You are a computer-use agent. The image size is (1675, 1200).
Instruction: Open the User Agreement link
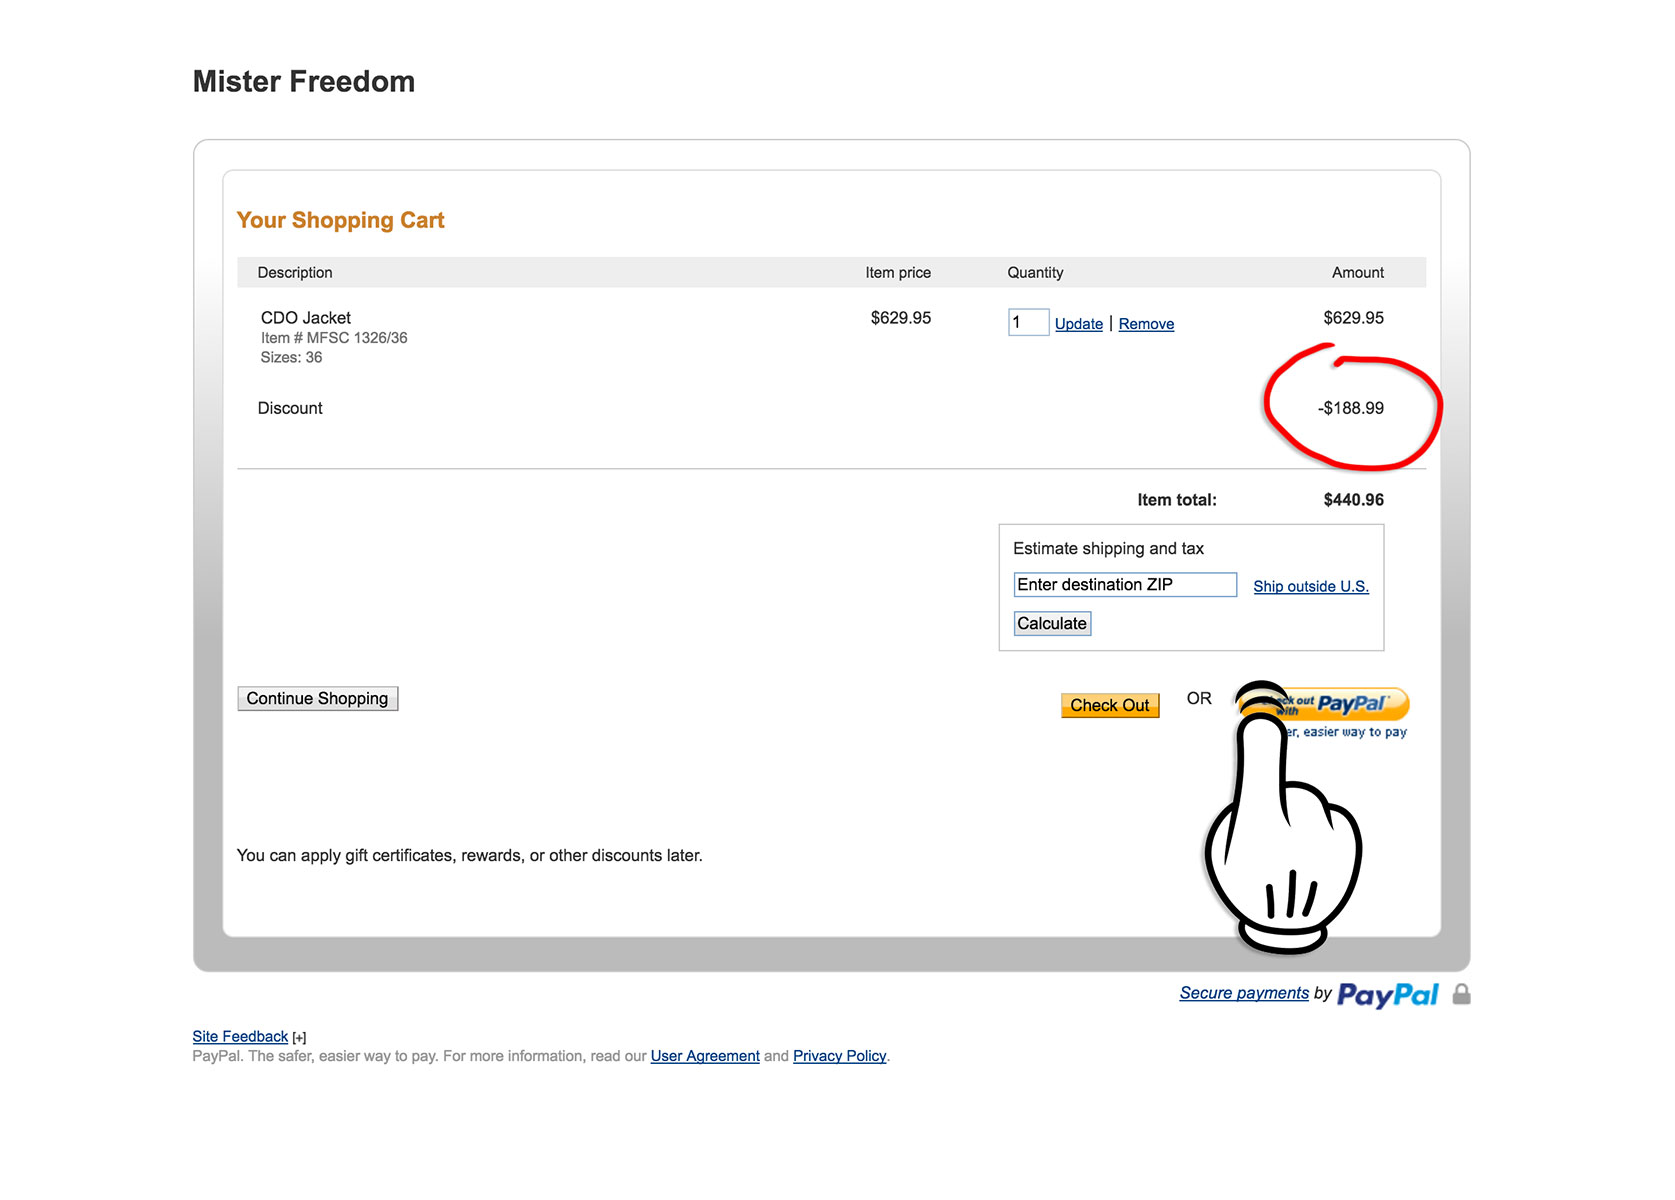pyautogui.click(x=705, y=1056)
